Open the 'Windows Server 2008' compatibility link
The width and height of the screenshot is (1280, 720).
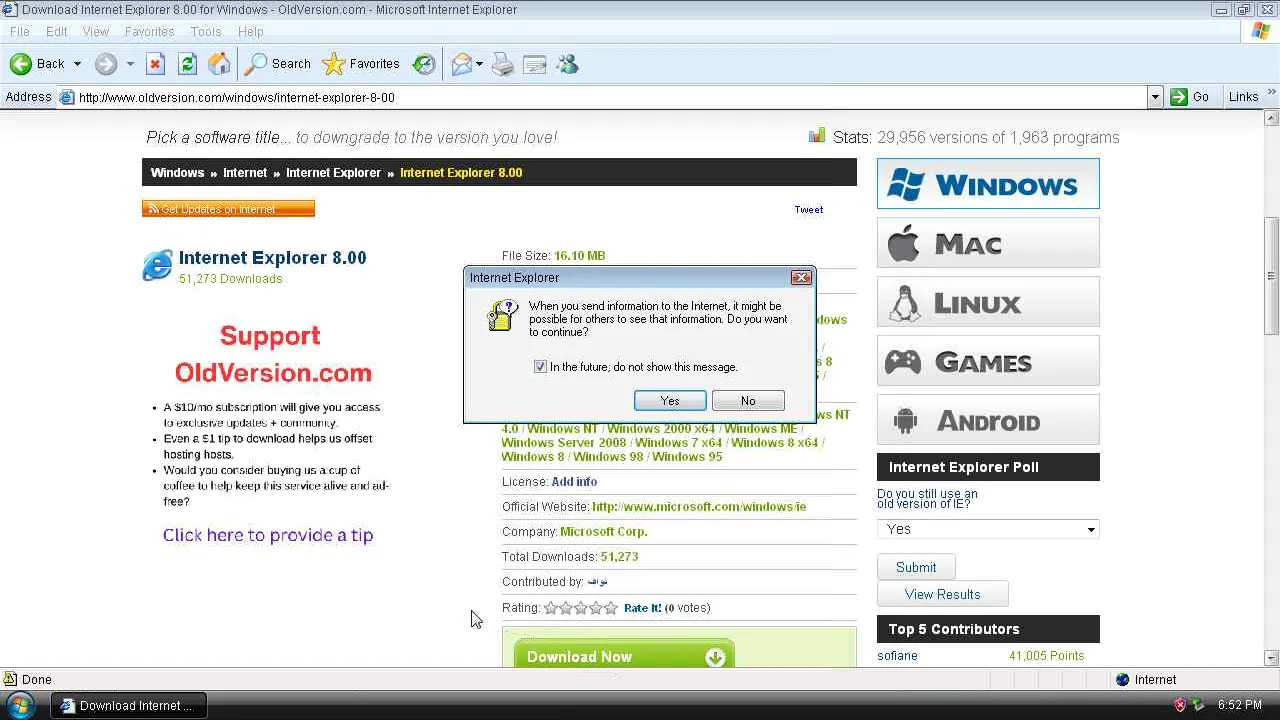(564, 443)
